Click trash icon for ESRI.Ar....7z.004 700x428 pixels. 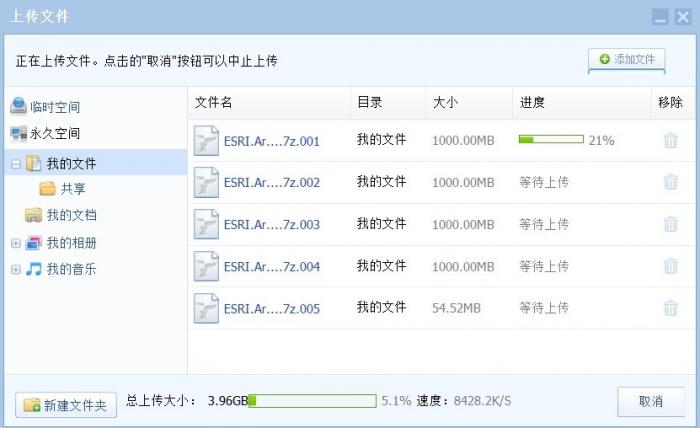click(x=670, y=267)
